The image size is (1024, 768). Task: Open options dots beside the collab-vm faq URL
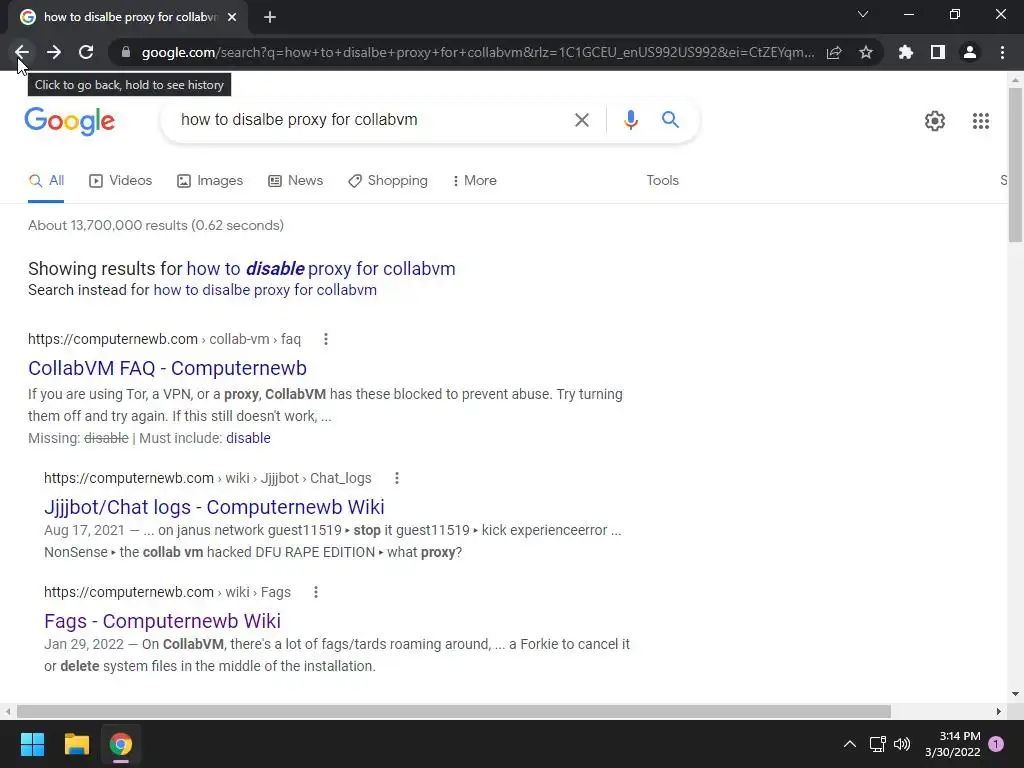pos(325,339)
